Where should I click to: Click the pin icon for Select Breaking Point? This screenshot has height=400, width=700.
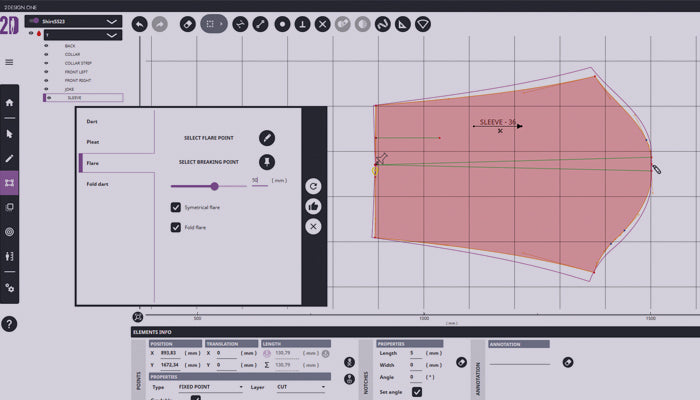pos(267,162)
